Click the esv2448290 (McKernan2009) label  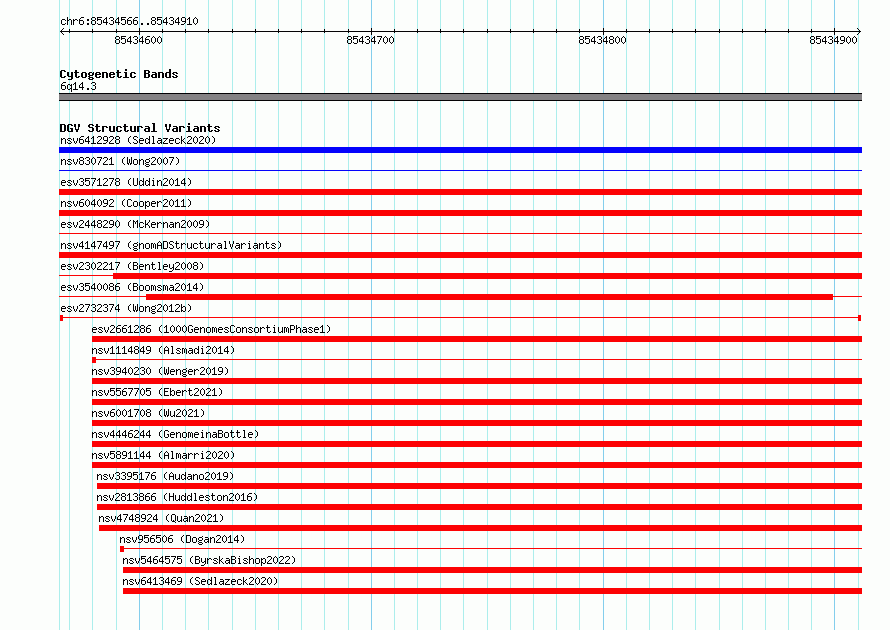pyautogui.click(x=135, y=224)
